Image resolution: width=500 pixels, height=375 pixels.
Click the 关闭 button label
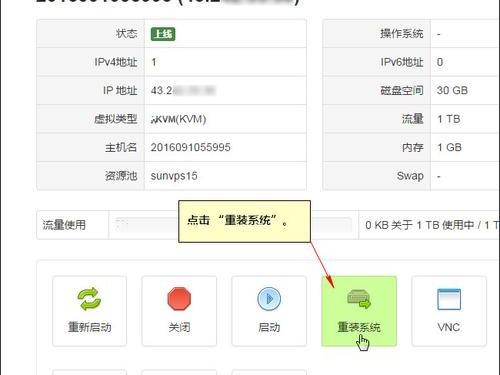pyautogui.click(x=179, y=327)
